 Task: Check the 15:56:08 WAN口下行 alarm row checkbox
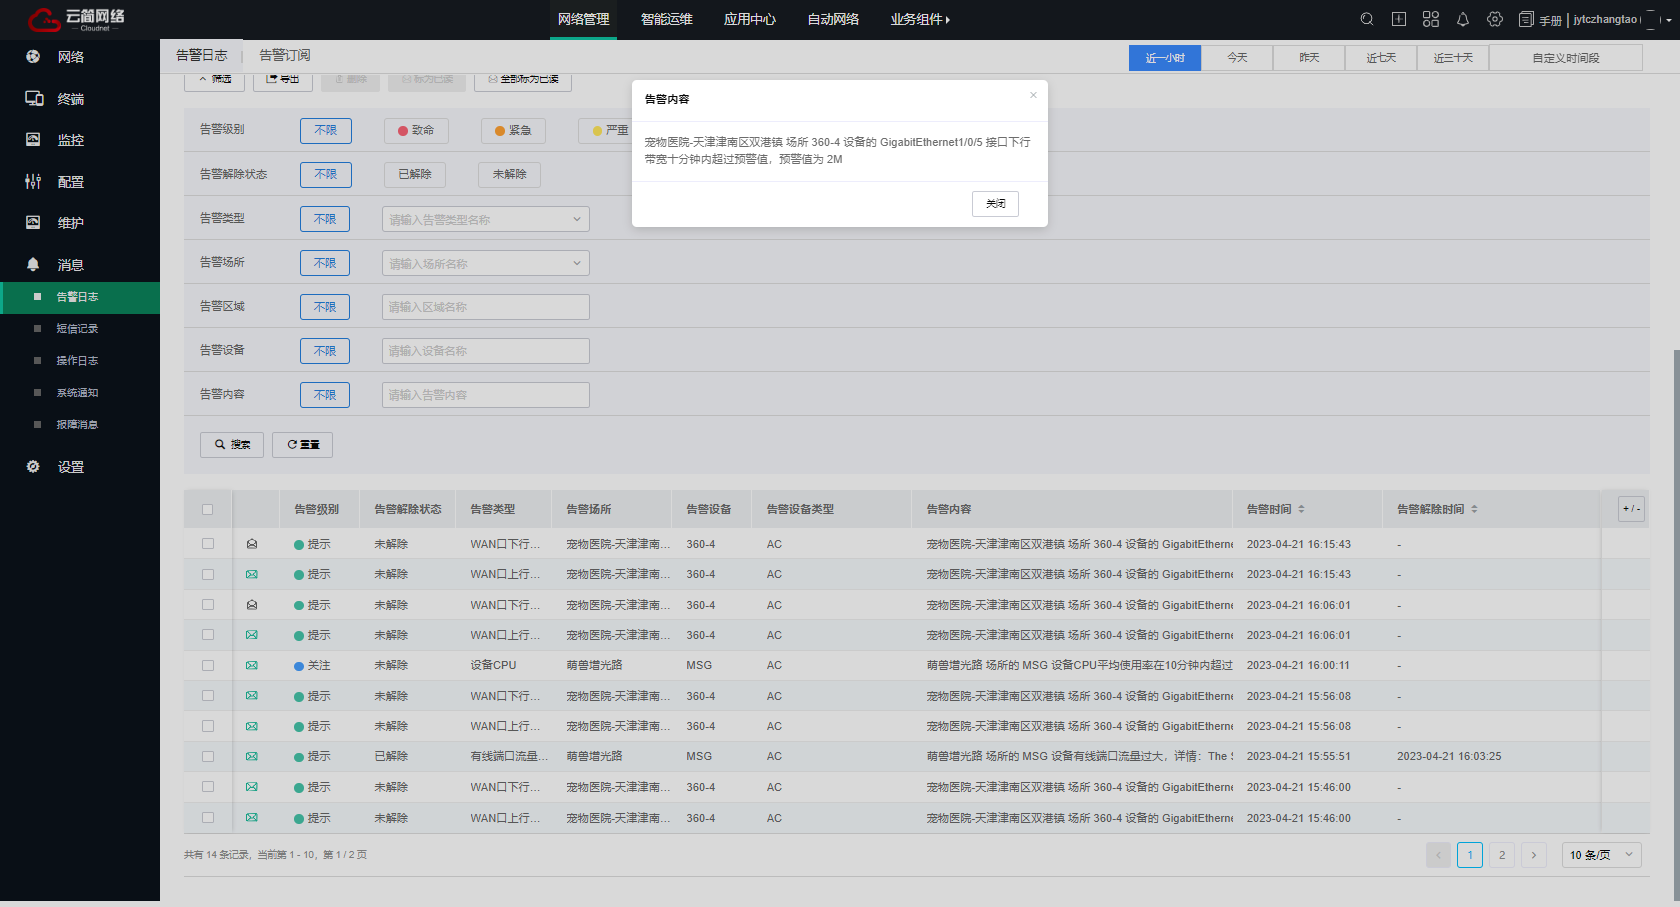coord(208,696)
